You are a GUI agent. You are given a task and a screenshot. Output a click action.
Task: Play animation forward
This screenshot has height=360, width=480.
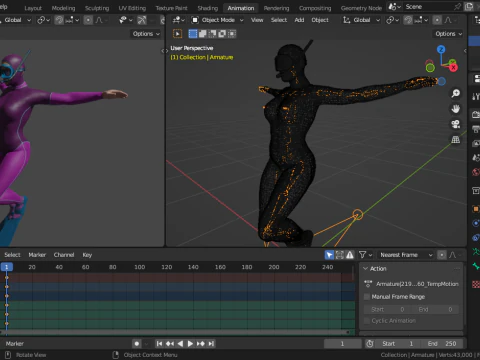[190, 344]
